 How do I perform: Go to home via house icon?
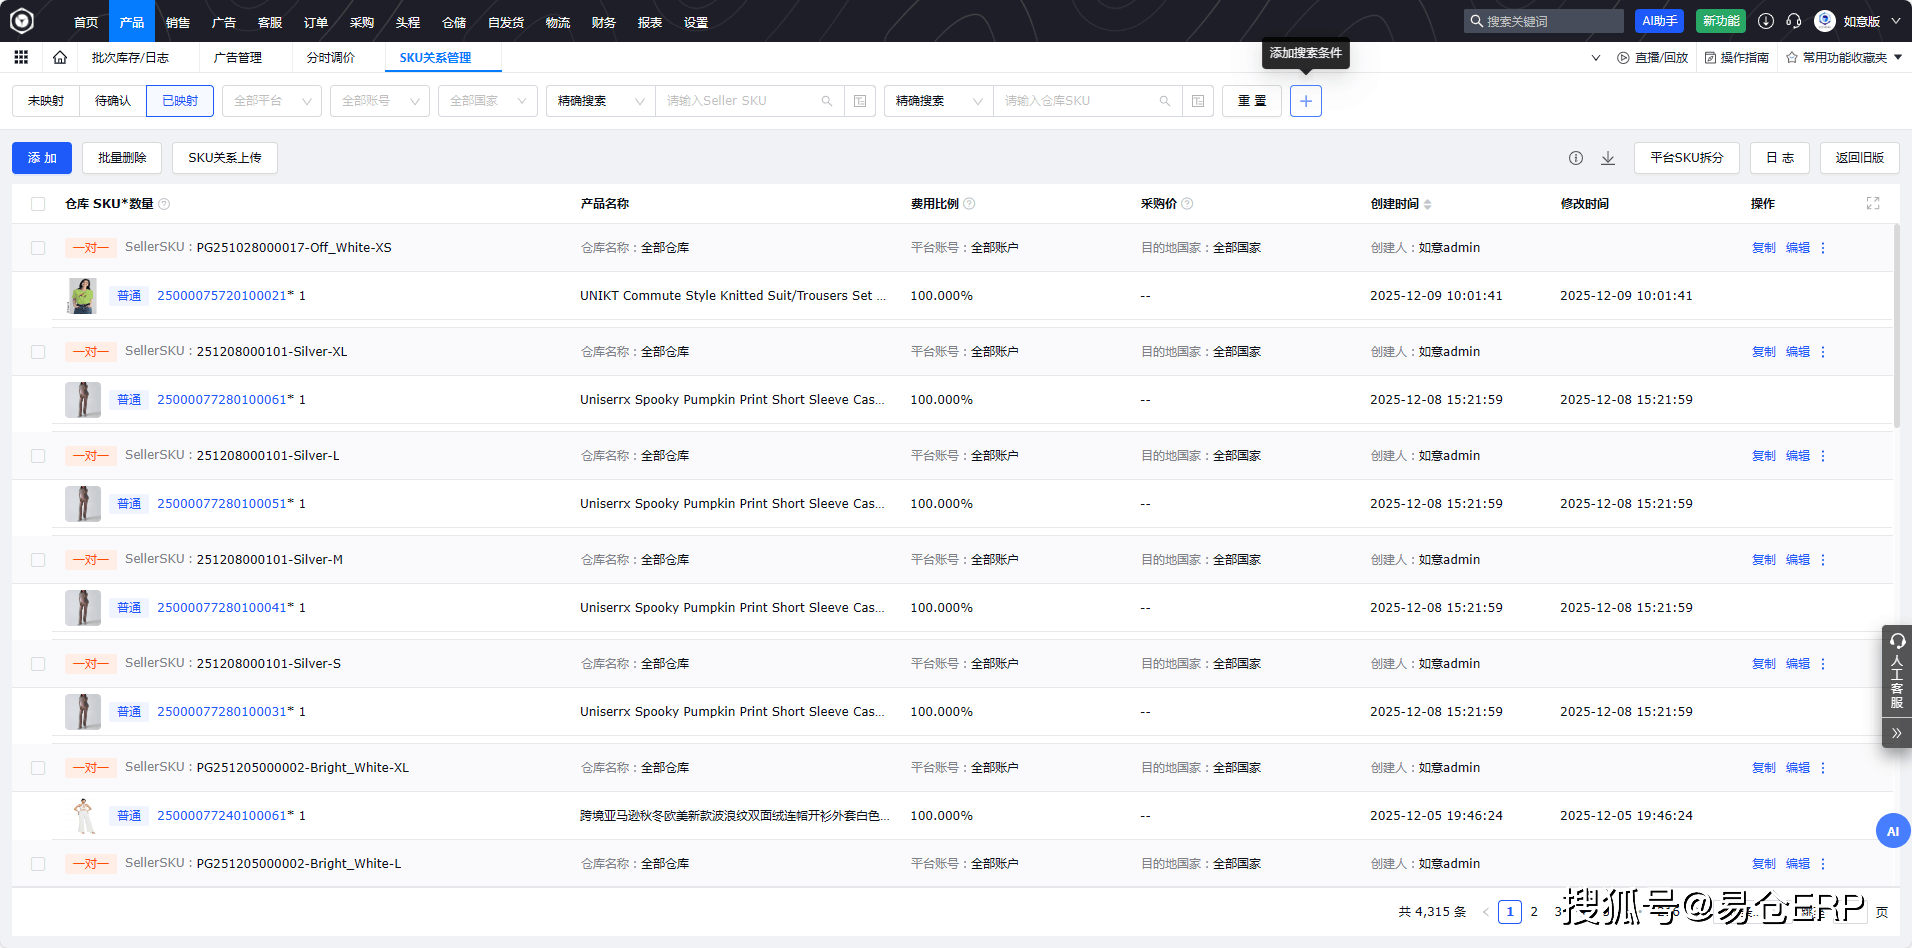coord(60,57)
